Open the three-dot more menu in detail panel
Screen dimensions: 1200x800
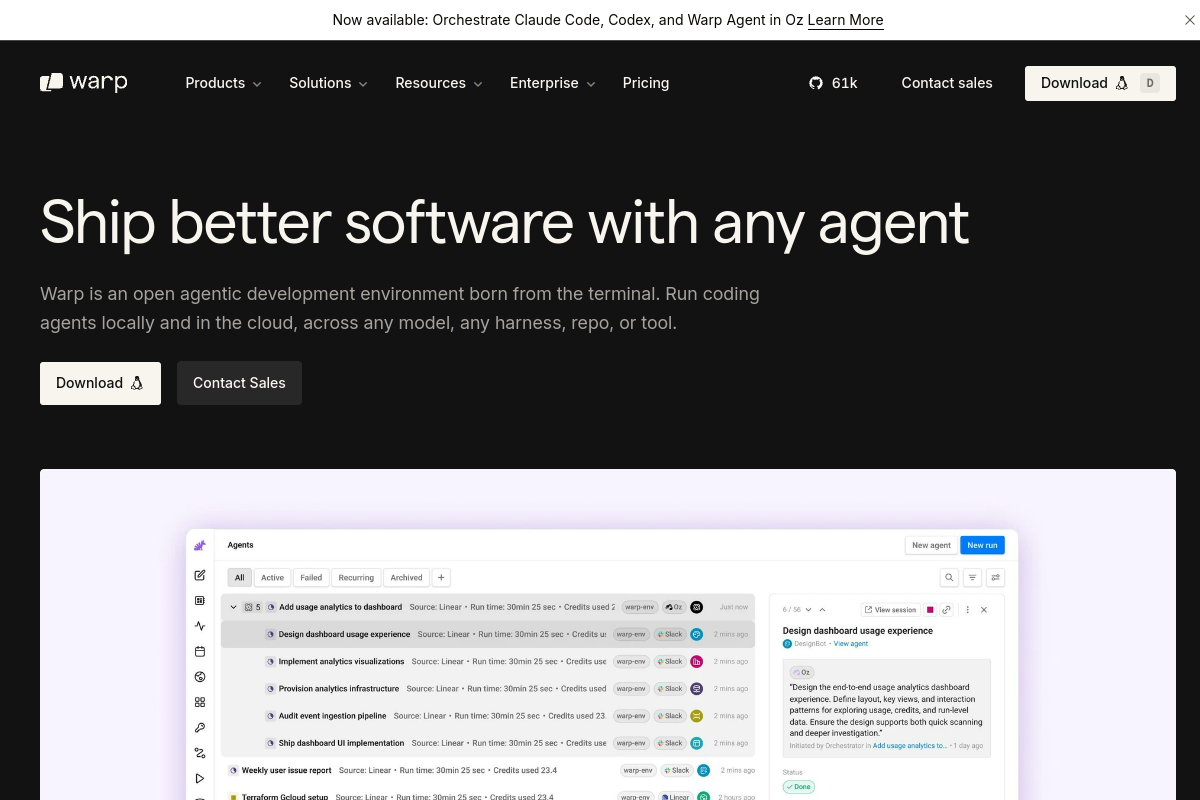pyautogui.click(x=967, y=609)
